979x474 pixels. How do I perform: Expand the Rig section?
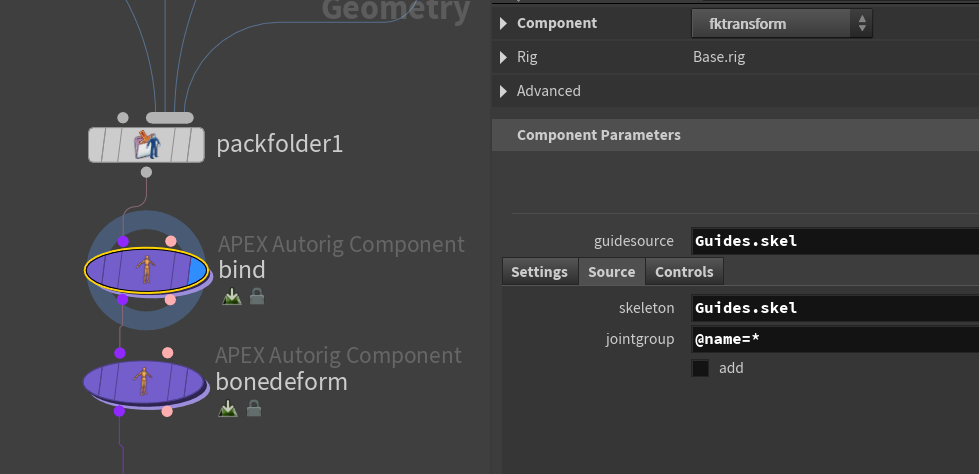tap(503, 57)
